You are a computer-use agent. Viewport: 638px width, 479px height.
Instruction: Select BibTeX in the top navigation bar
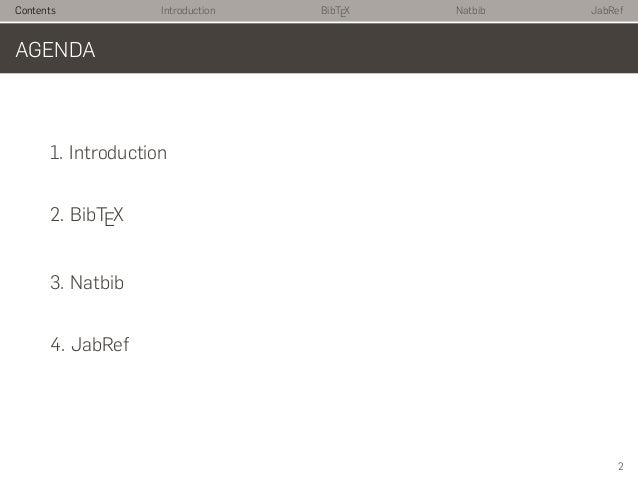pos(335,11)
